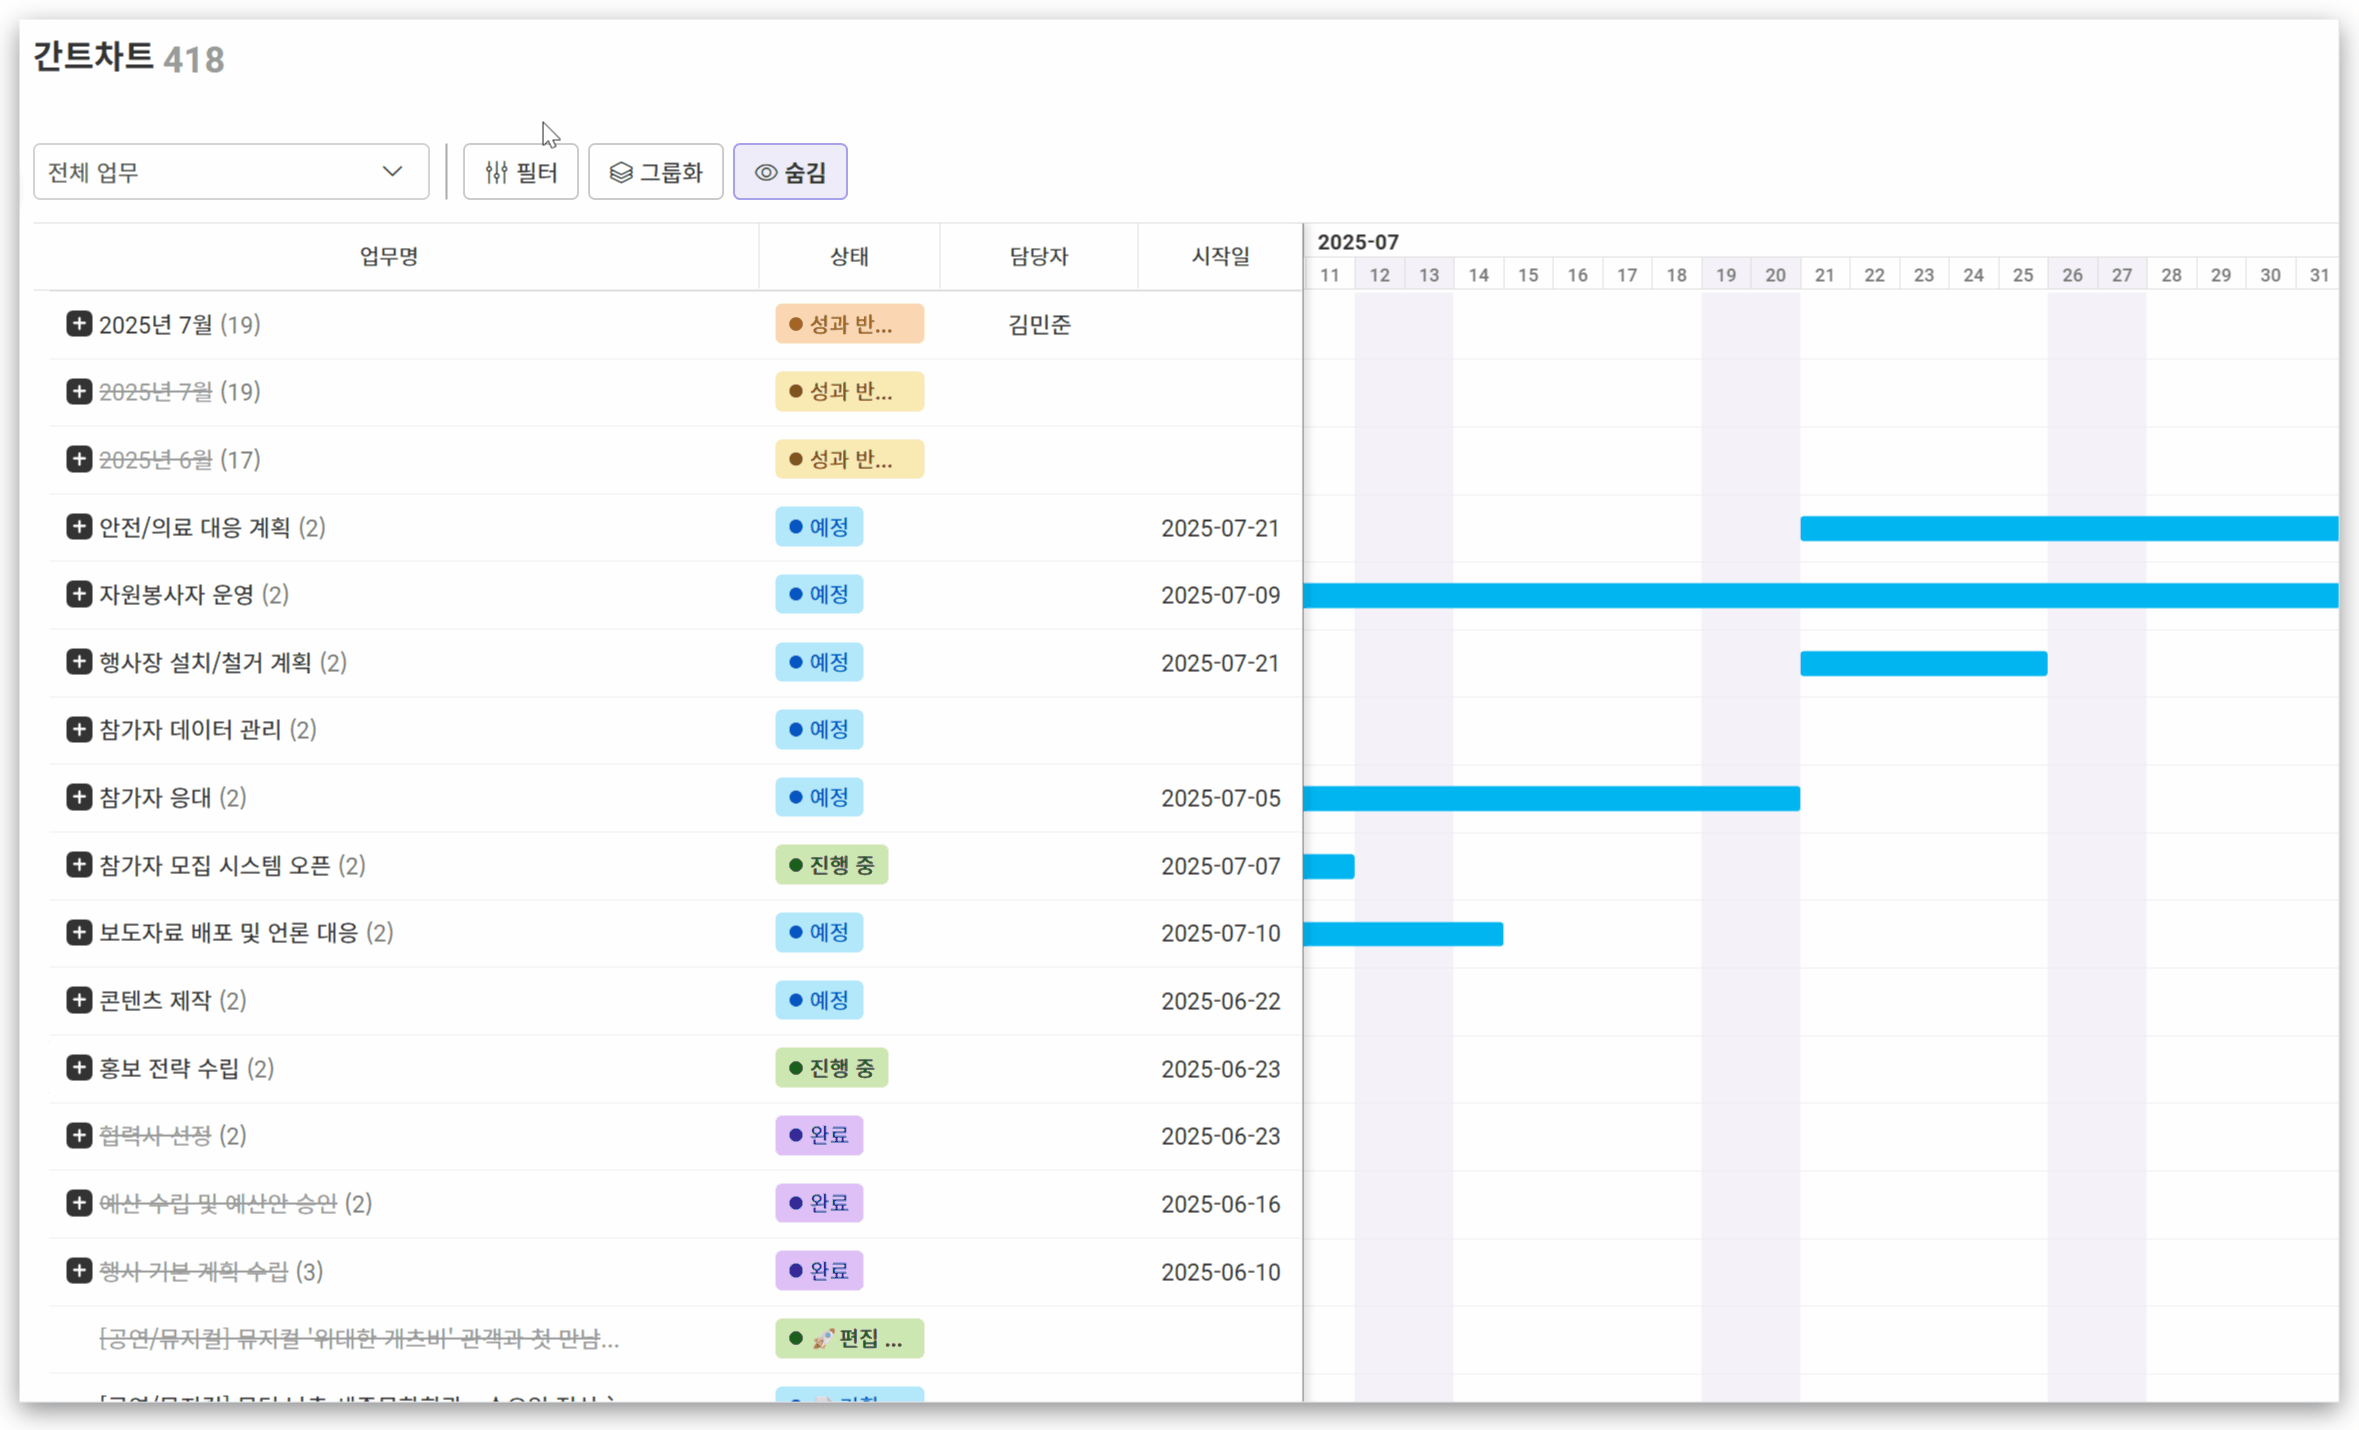Click 진행 중 status of 참가자 모집 시스템 오픈
The height and width of the screenshot is (1430, 2359).
[831, 865]
